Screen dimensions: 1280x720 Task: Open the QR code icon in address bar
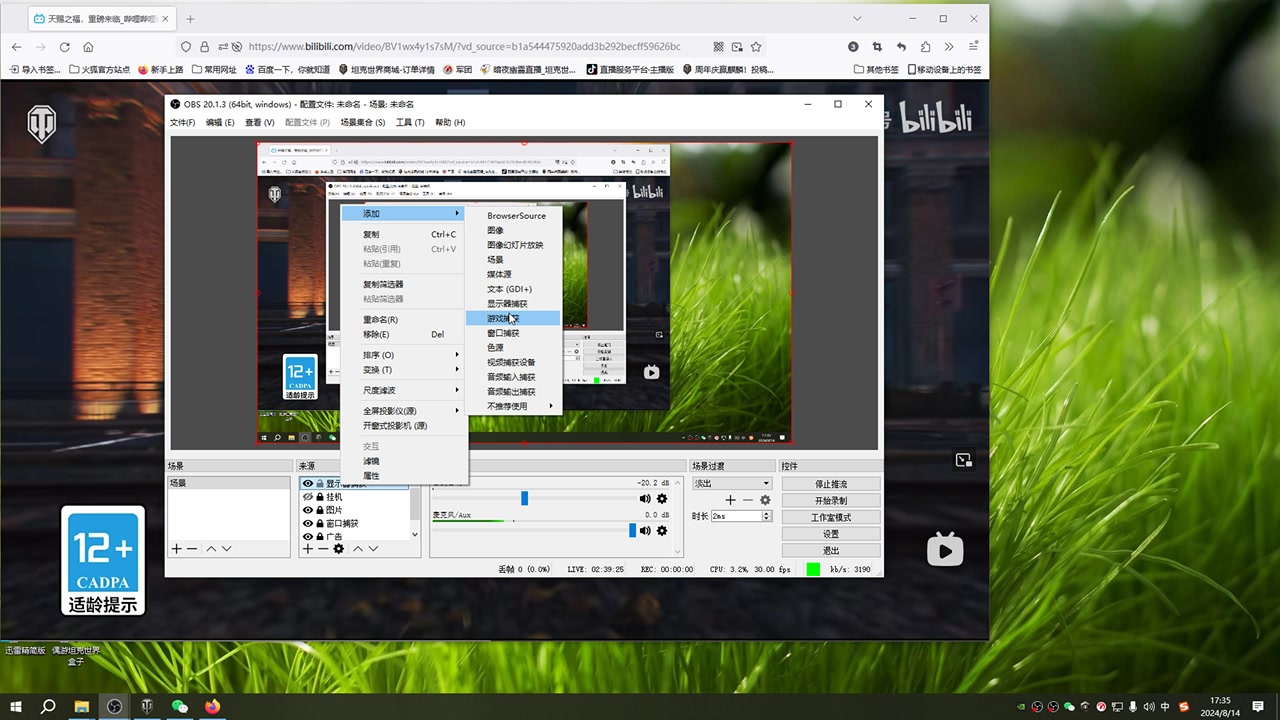coord(718,47)
